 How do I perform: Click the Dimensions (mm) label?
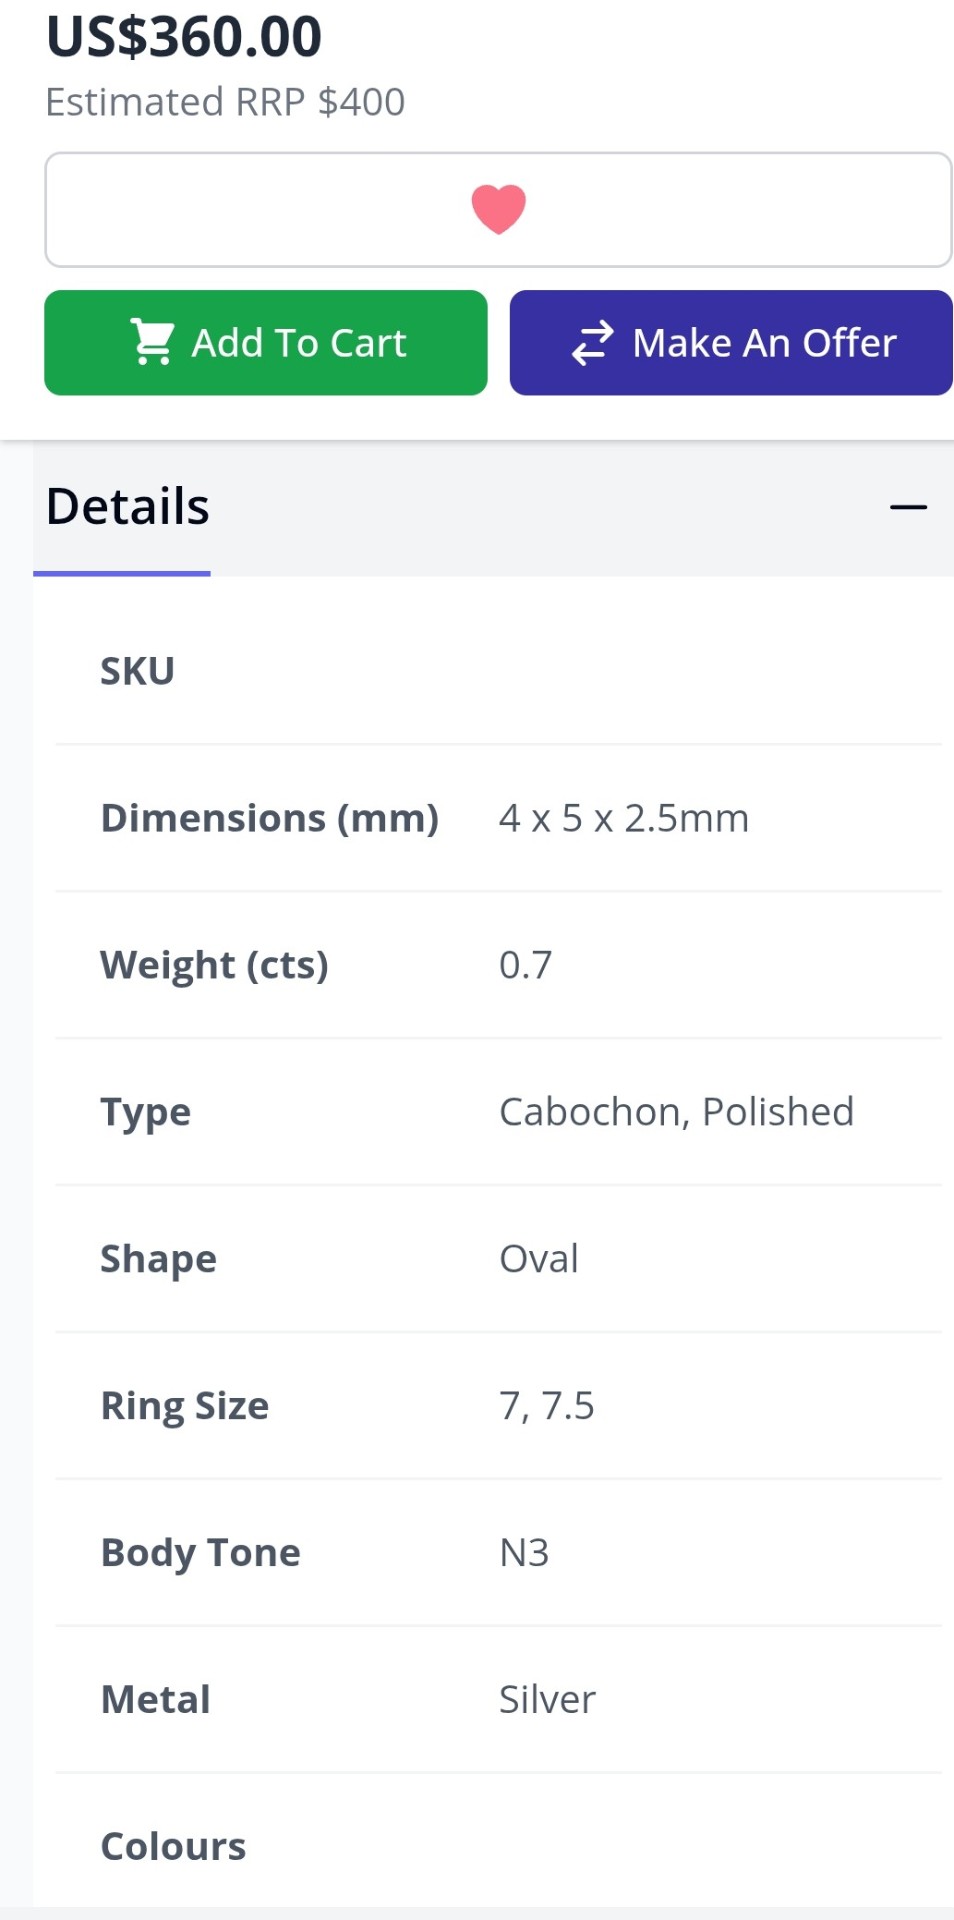point(270,818)
